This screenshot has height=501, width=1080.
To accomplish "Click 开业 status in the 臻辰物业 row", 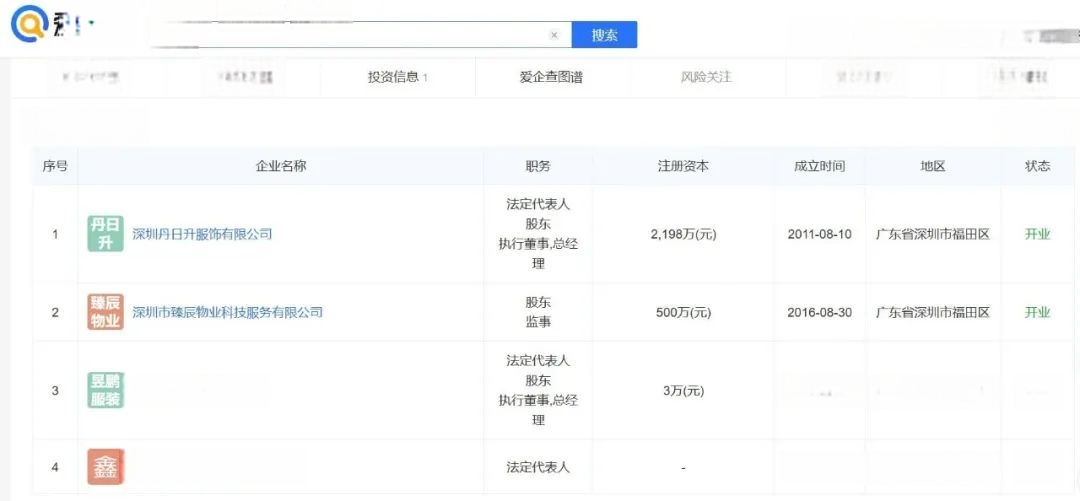I will tap(1037, 312).
